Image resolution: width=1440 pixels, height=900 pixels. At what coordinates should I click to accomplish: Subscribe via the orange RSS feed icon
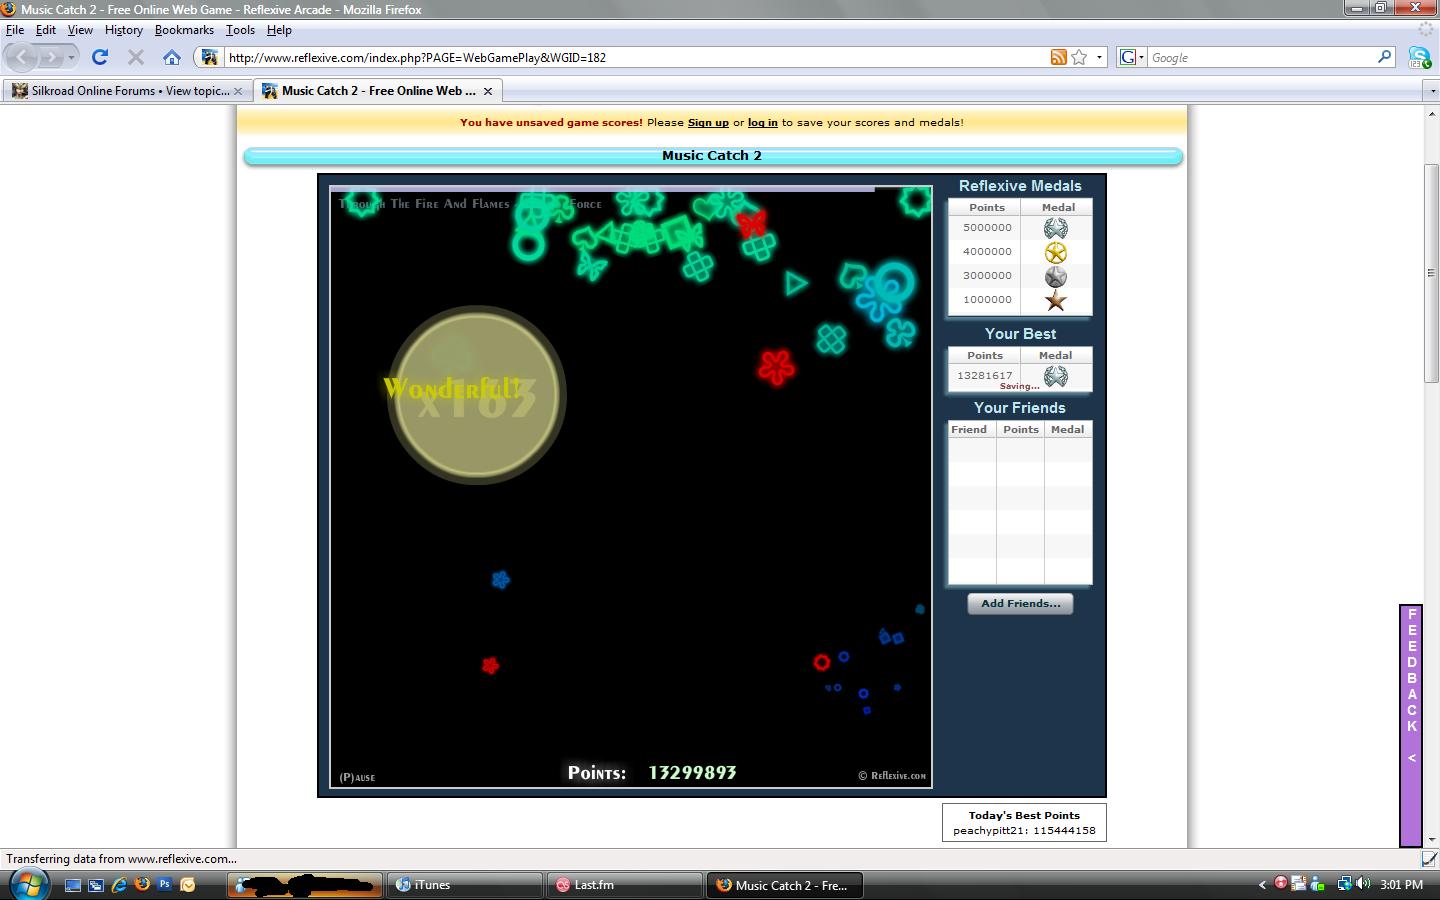(x=1058, y=57)
